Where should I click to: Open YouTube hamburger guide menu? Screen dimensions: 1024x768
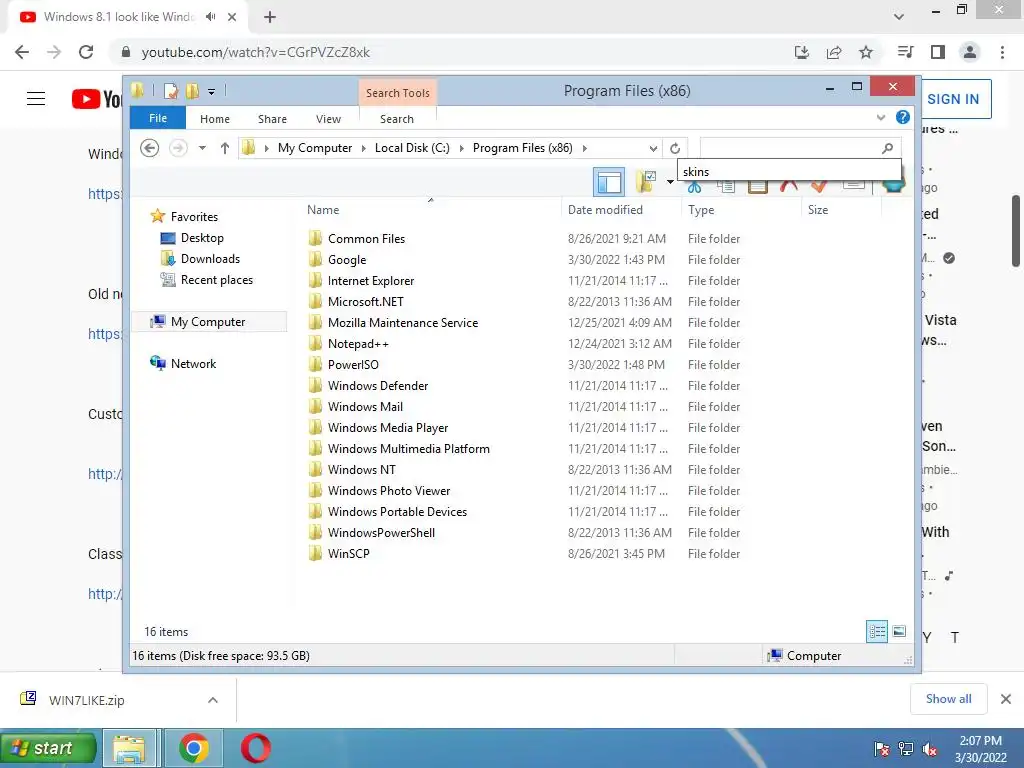tap(36, 99)
